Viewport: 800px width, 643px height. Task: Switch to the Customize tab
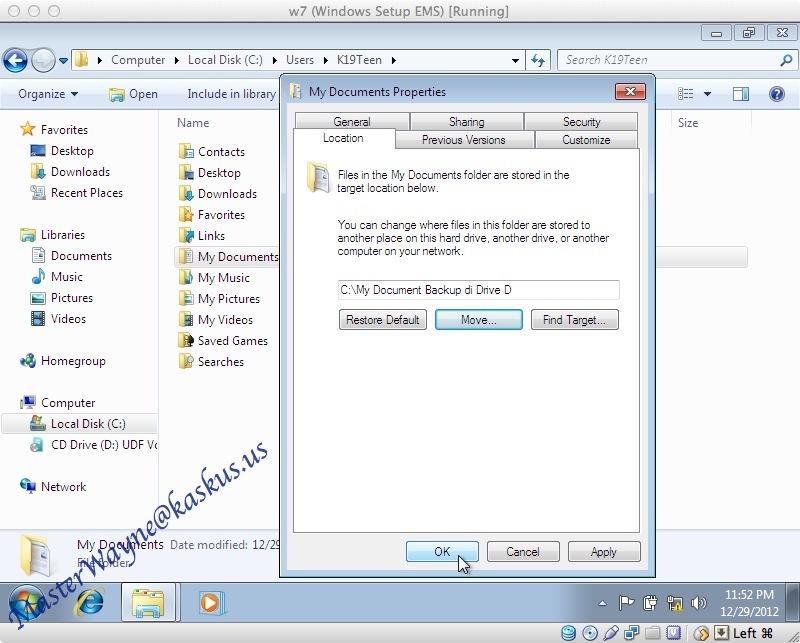[x=586, y=139]
